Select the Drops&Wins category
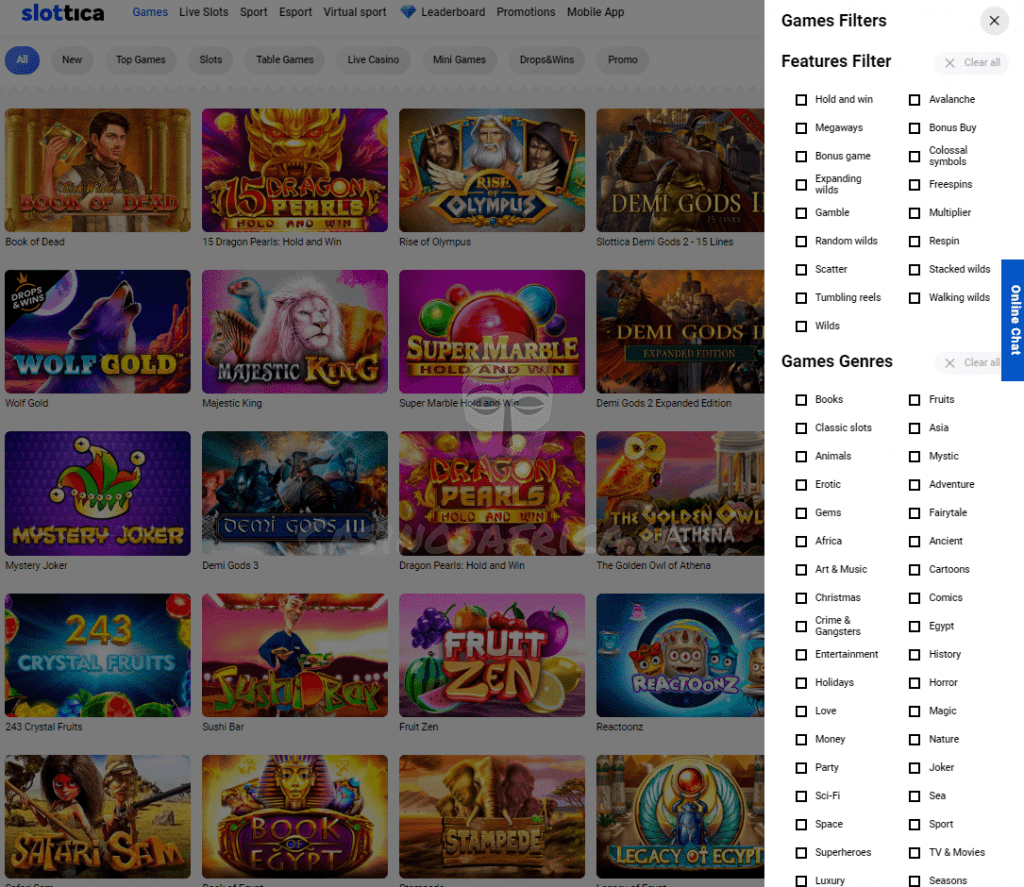Image resolution: width=1024 pixels, height=887 pixels. pyautogui.click(x=547, y=60)
